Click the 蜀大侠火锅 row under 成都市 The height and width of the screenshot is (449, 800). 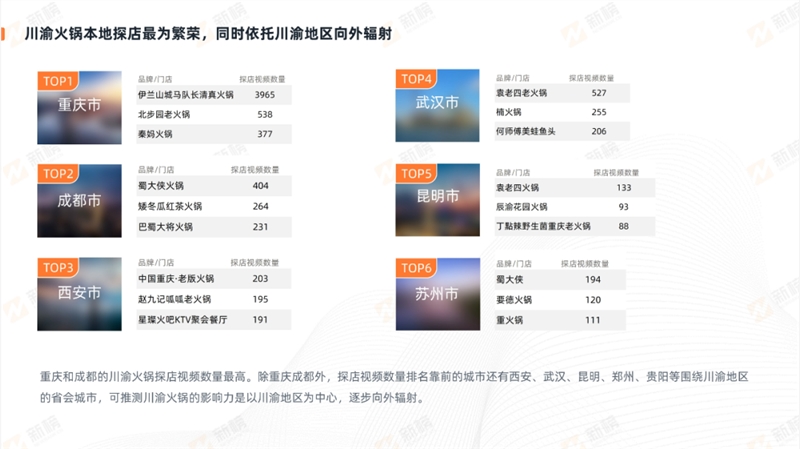coord(213,187)
